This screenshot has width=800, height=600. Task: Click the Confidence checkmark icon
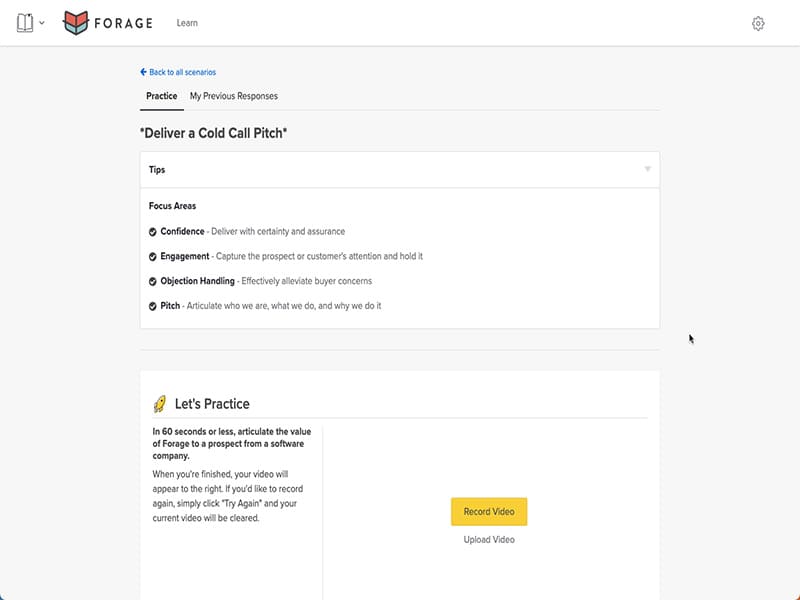[152, 231]
